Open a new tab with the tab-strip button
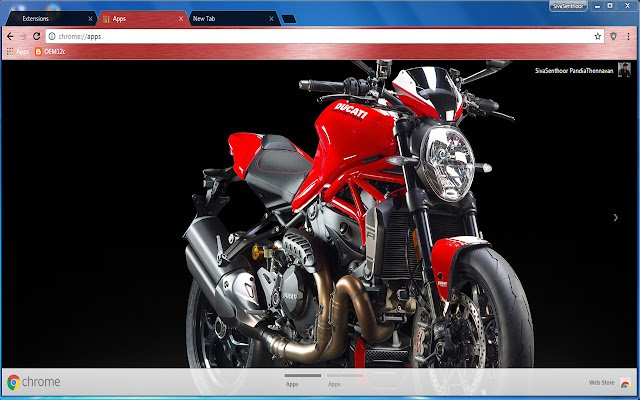 (x=289, y=19)
